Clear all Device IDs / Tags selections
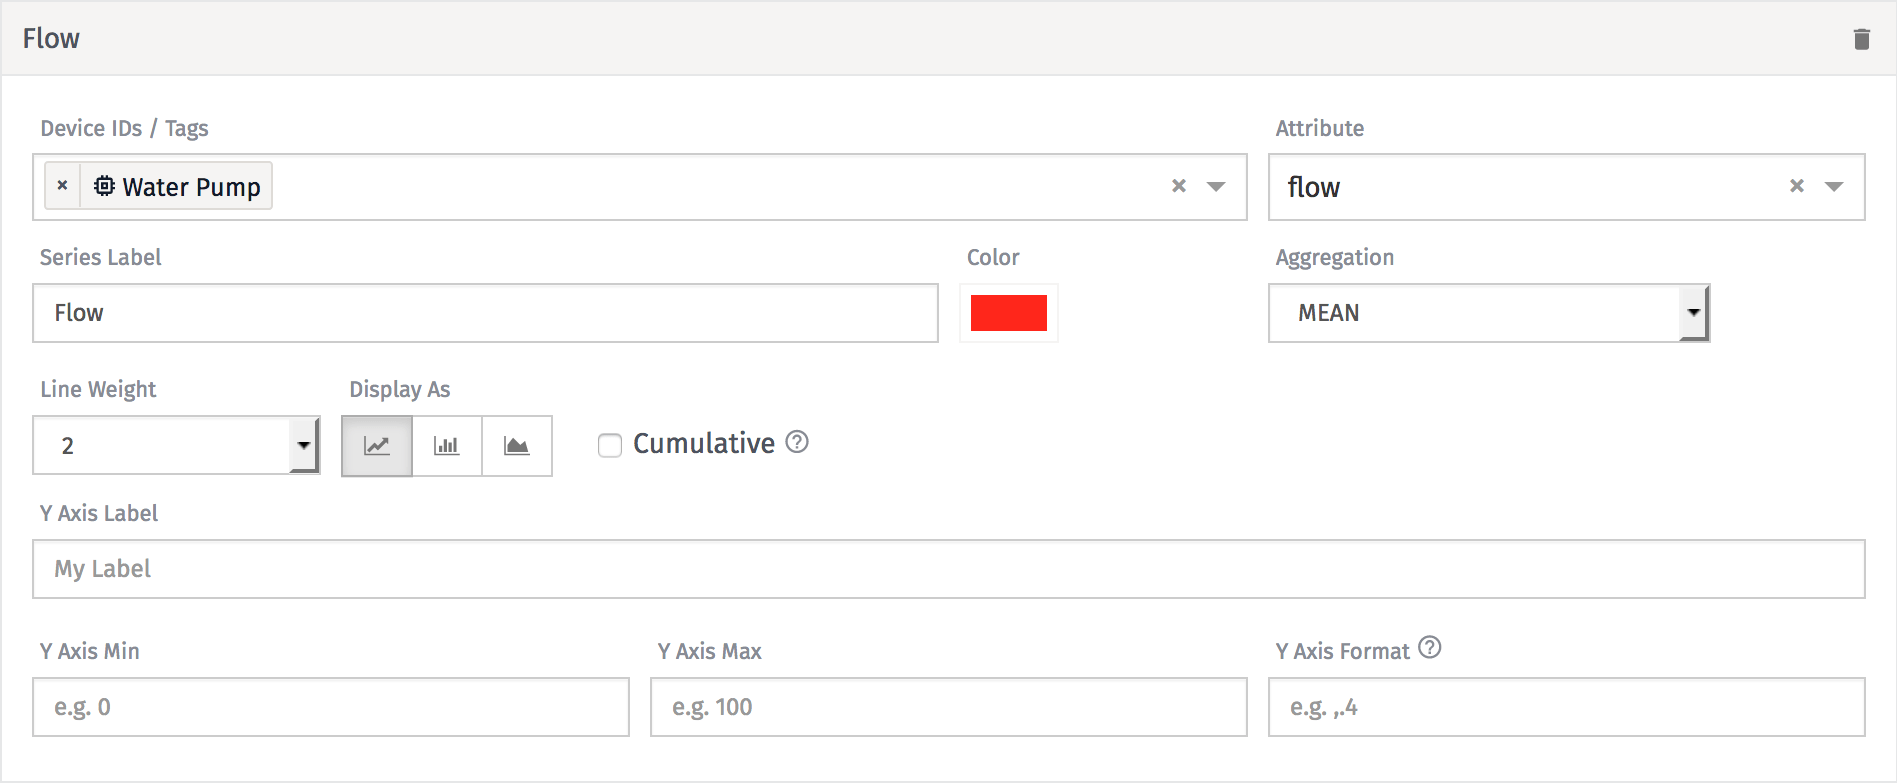 1179,186
